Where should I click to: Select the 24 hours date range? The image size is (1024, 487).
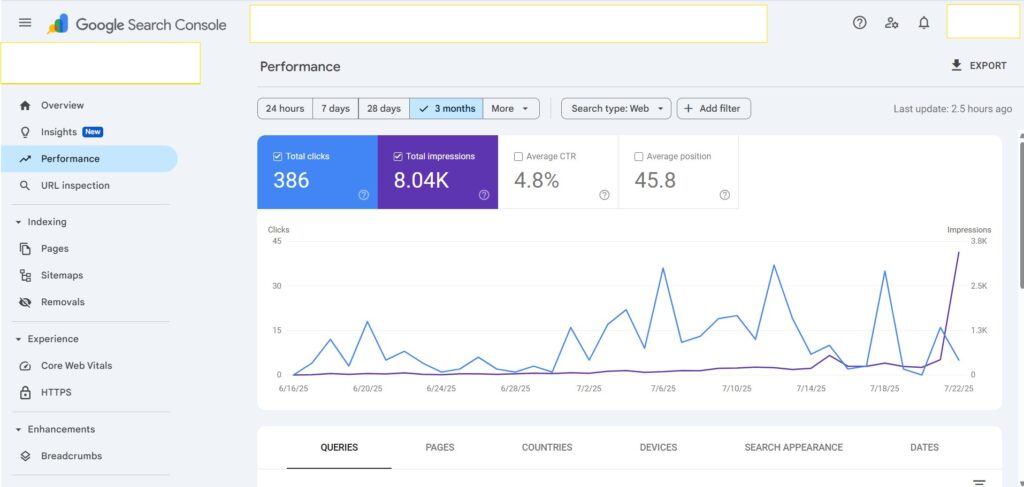click(x=285, y=108)
